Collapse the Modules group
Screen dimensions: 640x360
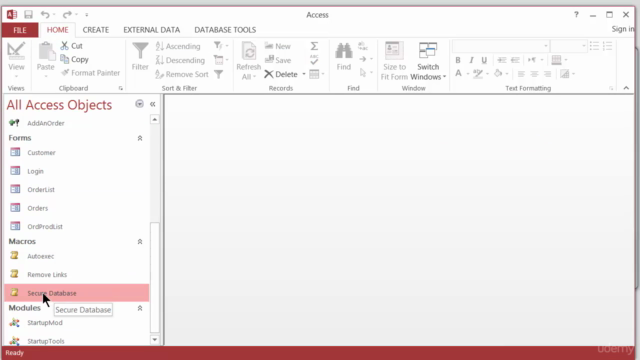(x=140, y=308)
